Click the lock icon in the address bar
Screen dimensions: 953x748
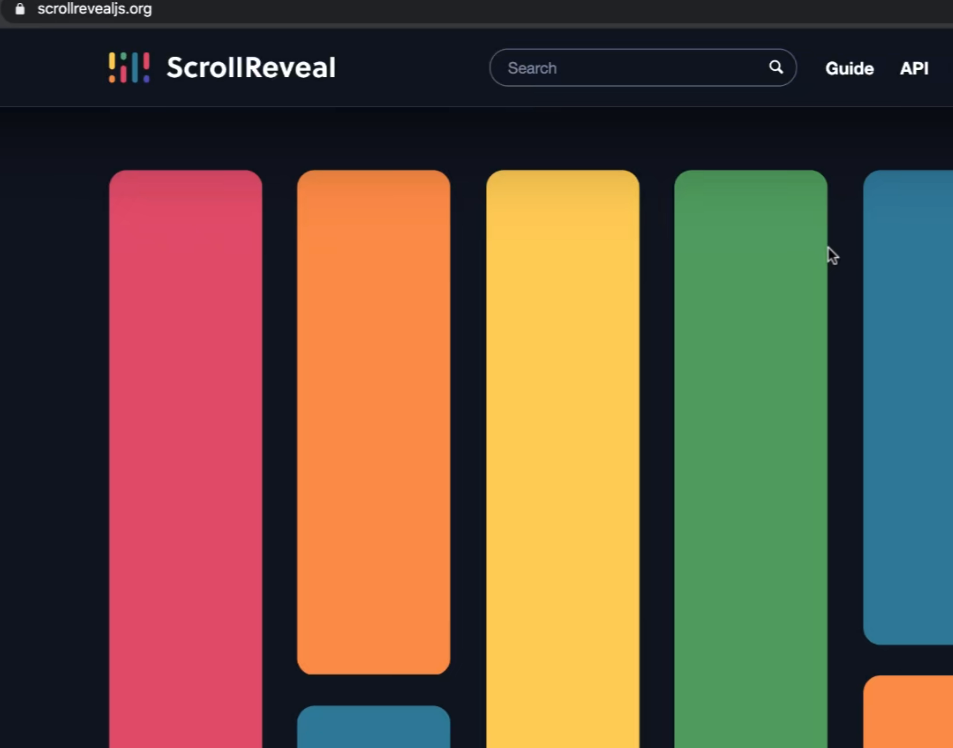[x=20, y=9]
